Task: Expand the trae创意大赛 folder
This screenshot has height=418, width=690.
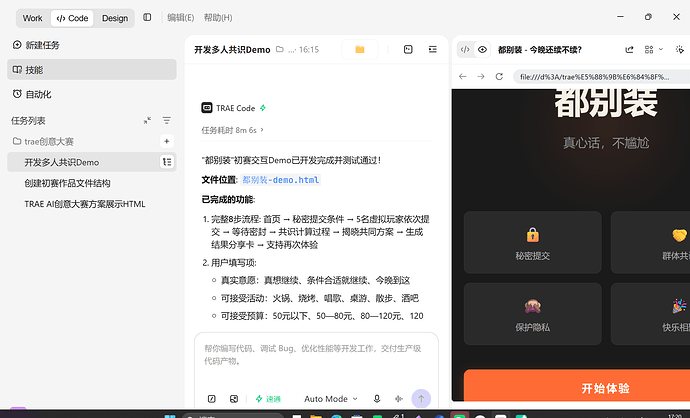Action: click(43, 141)
